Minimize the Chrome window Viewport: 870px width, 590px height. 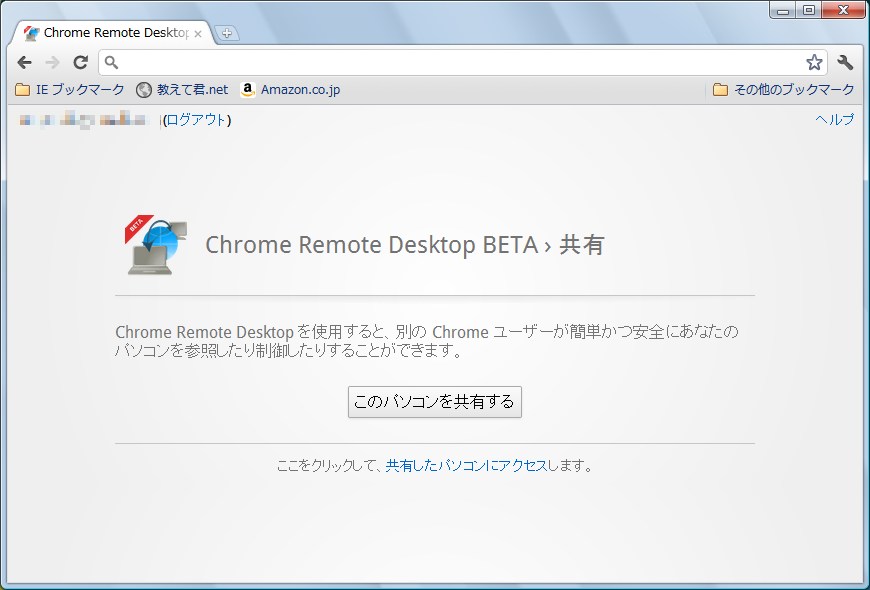point(783,10)
